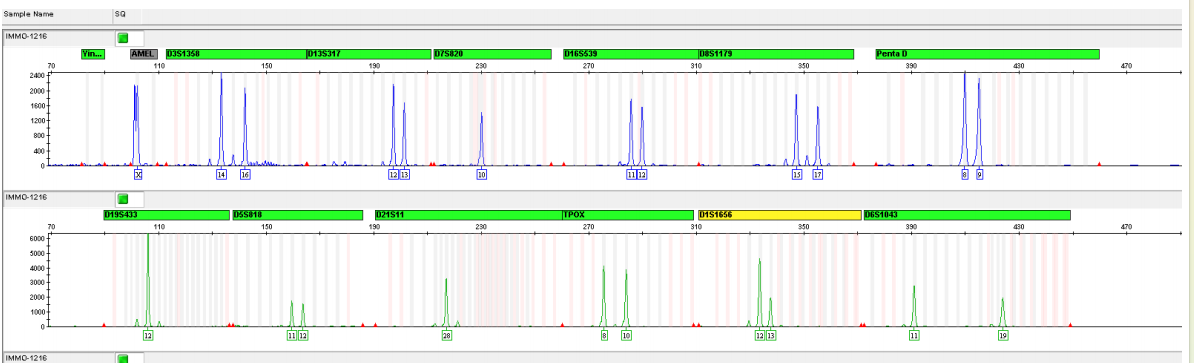Click allele label 11 under D5S818
The height and width of the screenshot is (363, 1194).
pos(292,336)
